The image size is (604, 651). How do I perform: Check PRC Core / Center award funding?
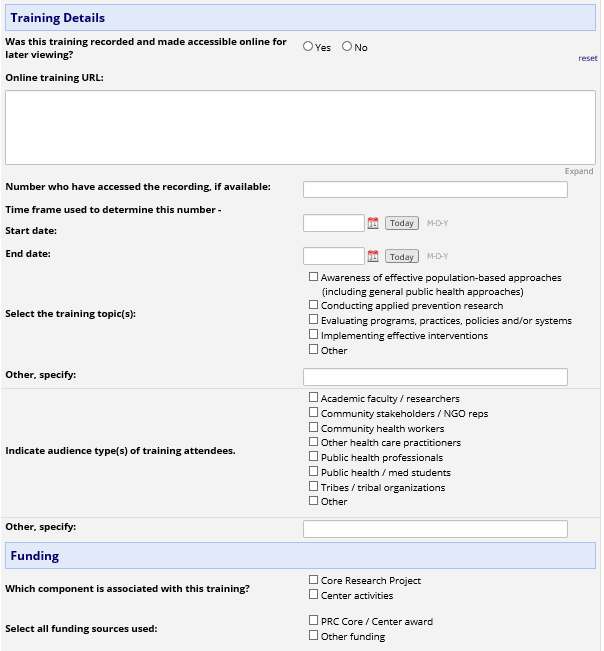click(314, 621)
